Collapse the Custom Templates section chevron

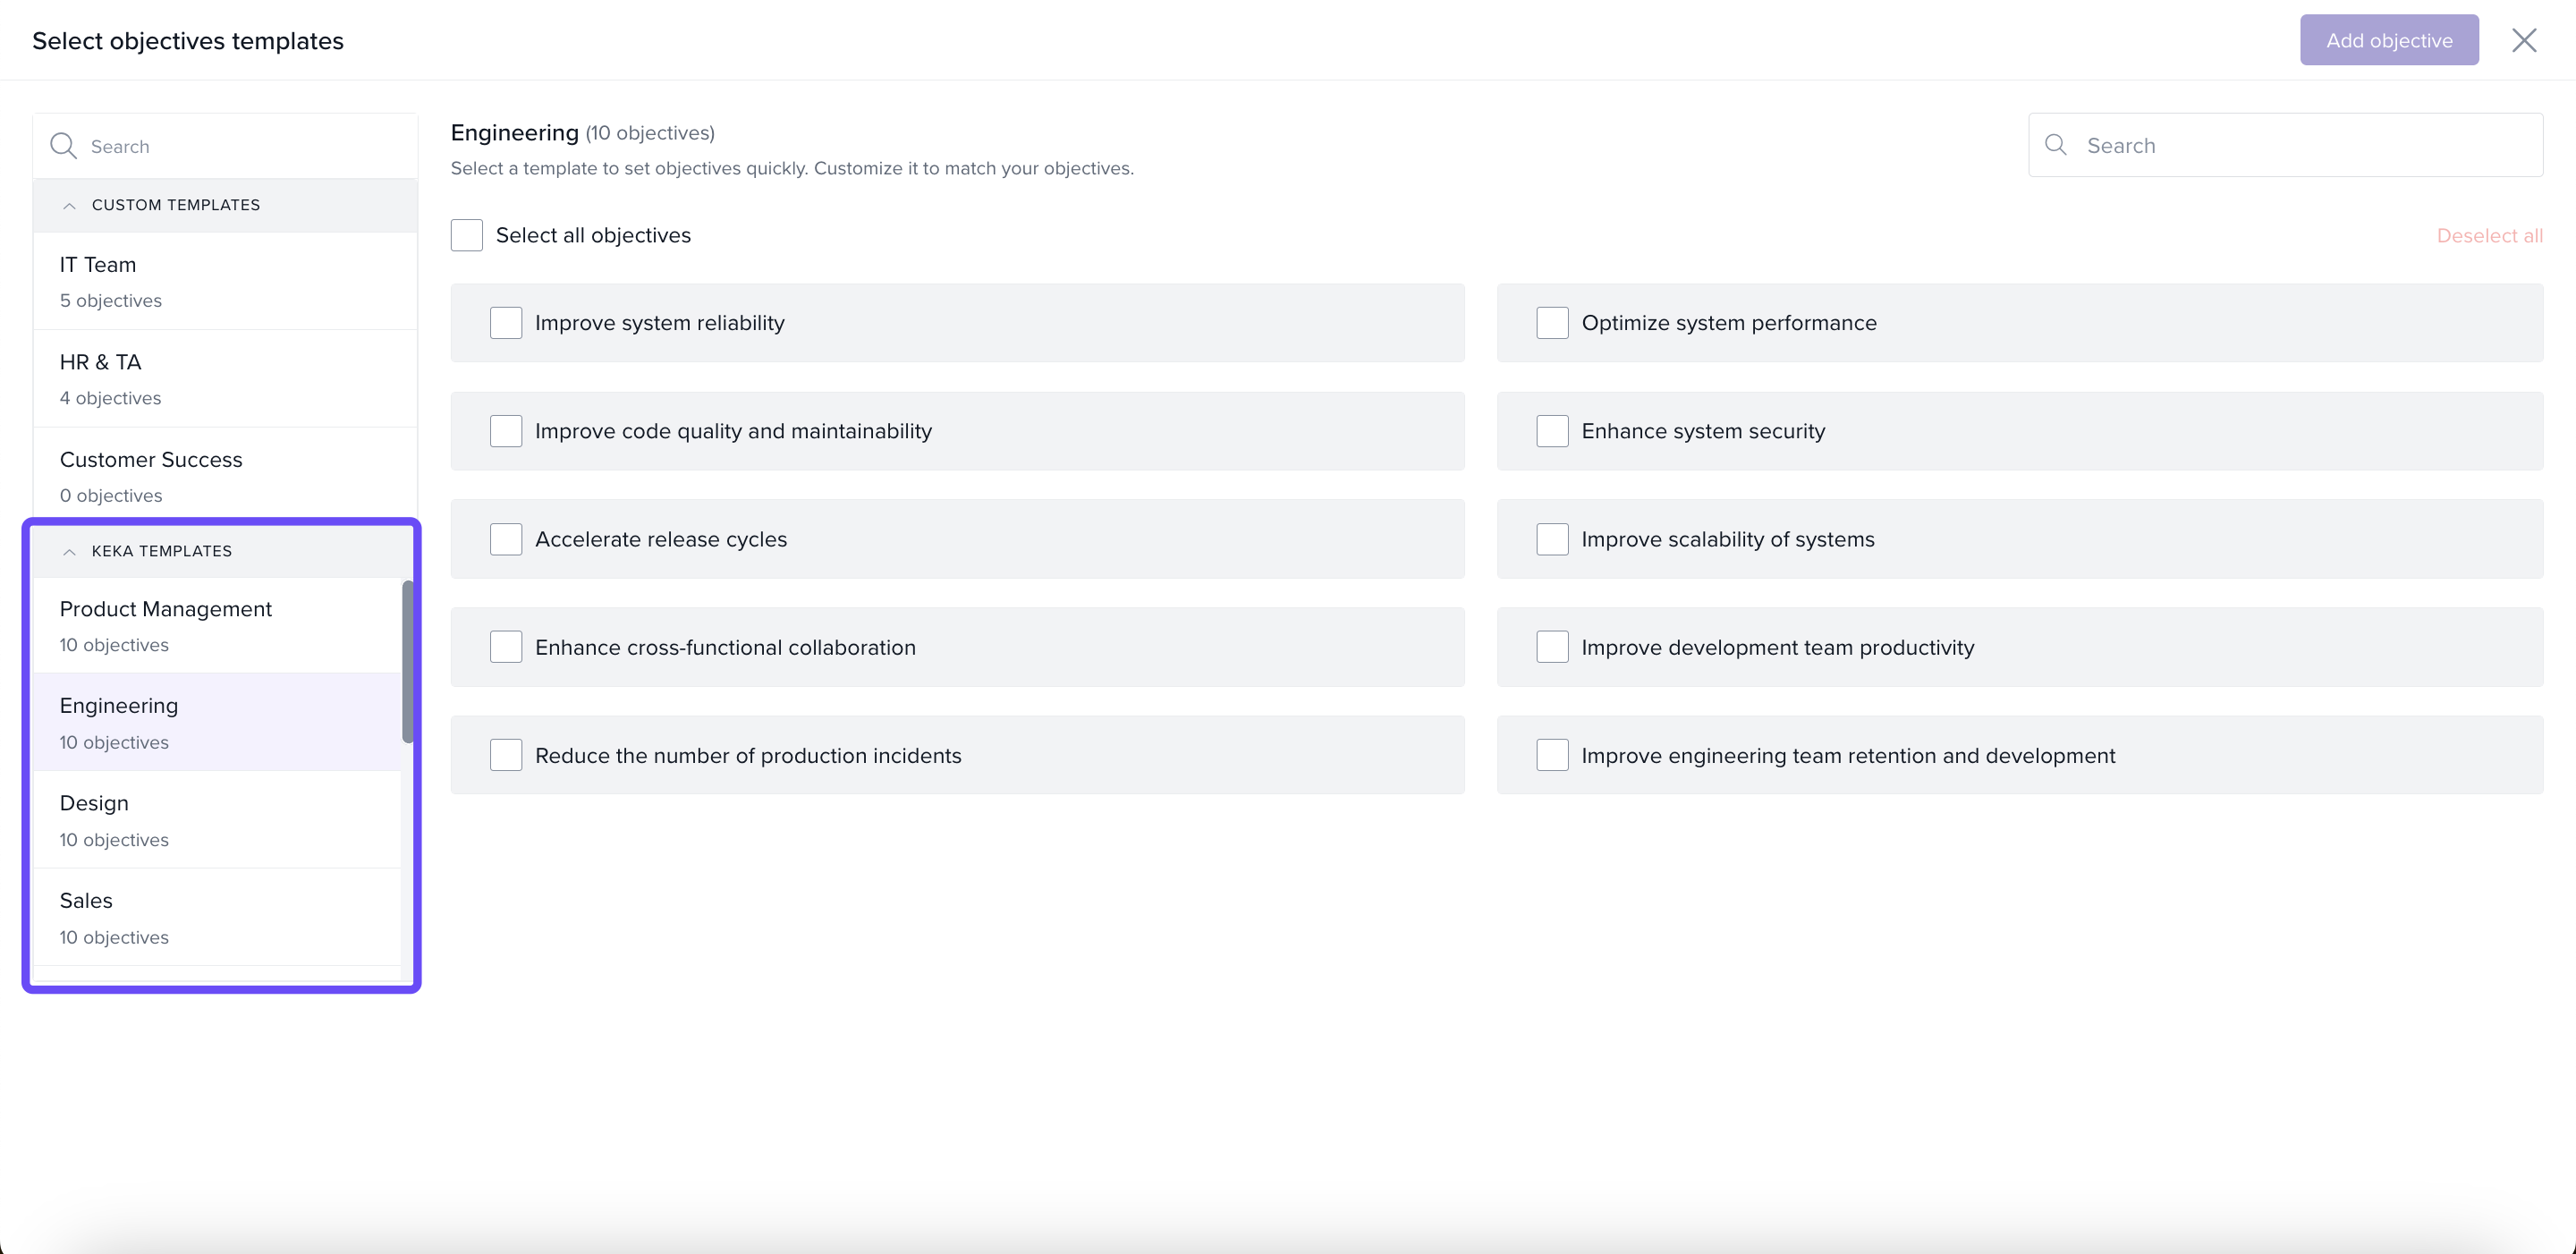pyautogui.click(x=69, y=205)
